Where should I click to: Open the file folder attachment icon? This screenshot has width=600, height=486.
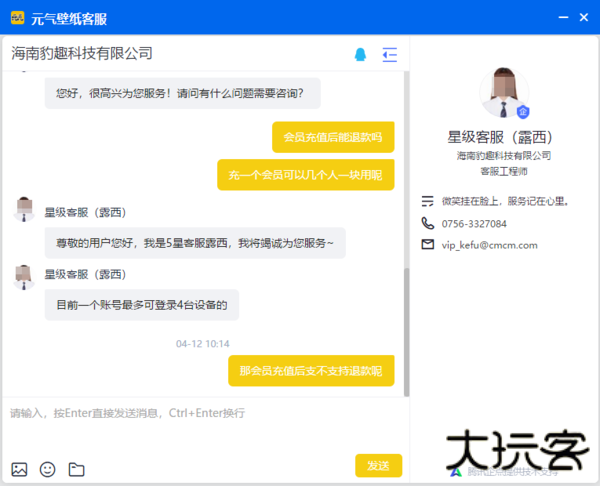[x=77, y=469]
